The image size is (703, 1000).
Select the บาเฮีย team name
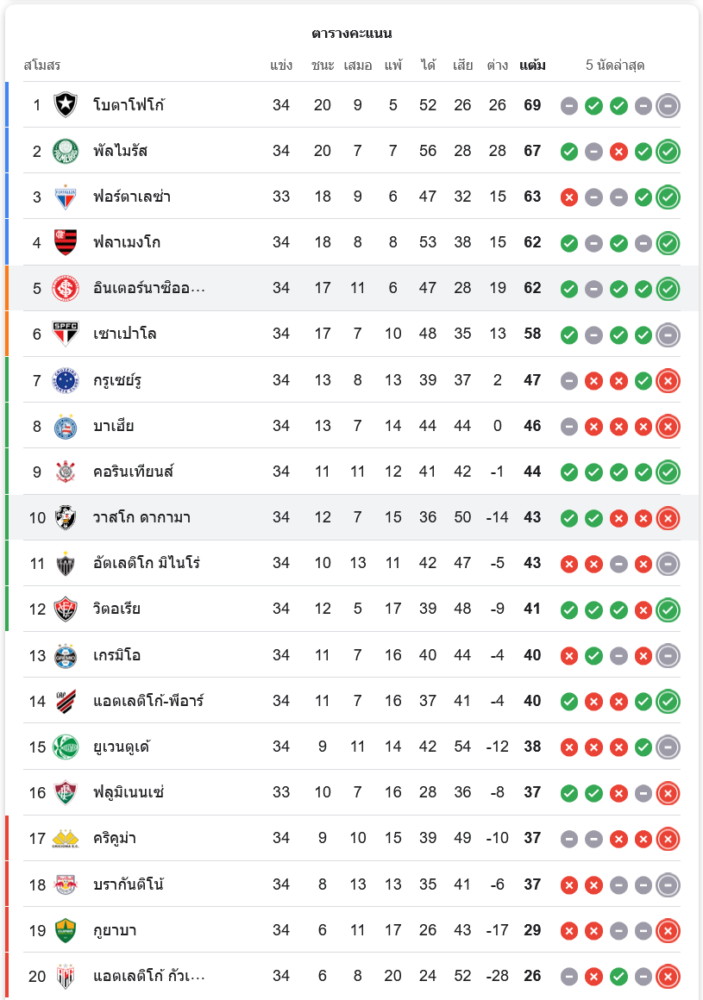[113, 426]
